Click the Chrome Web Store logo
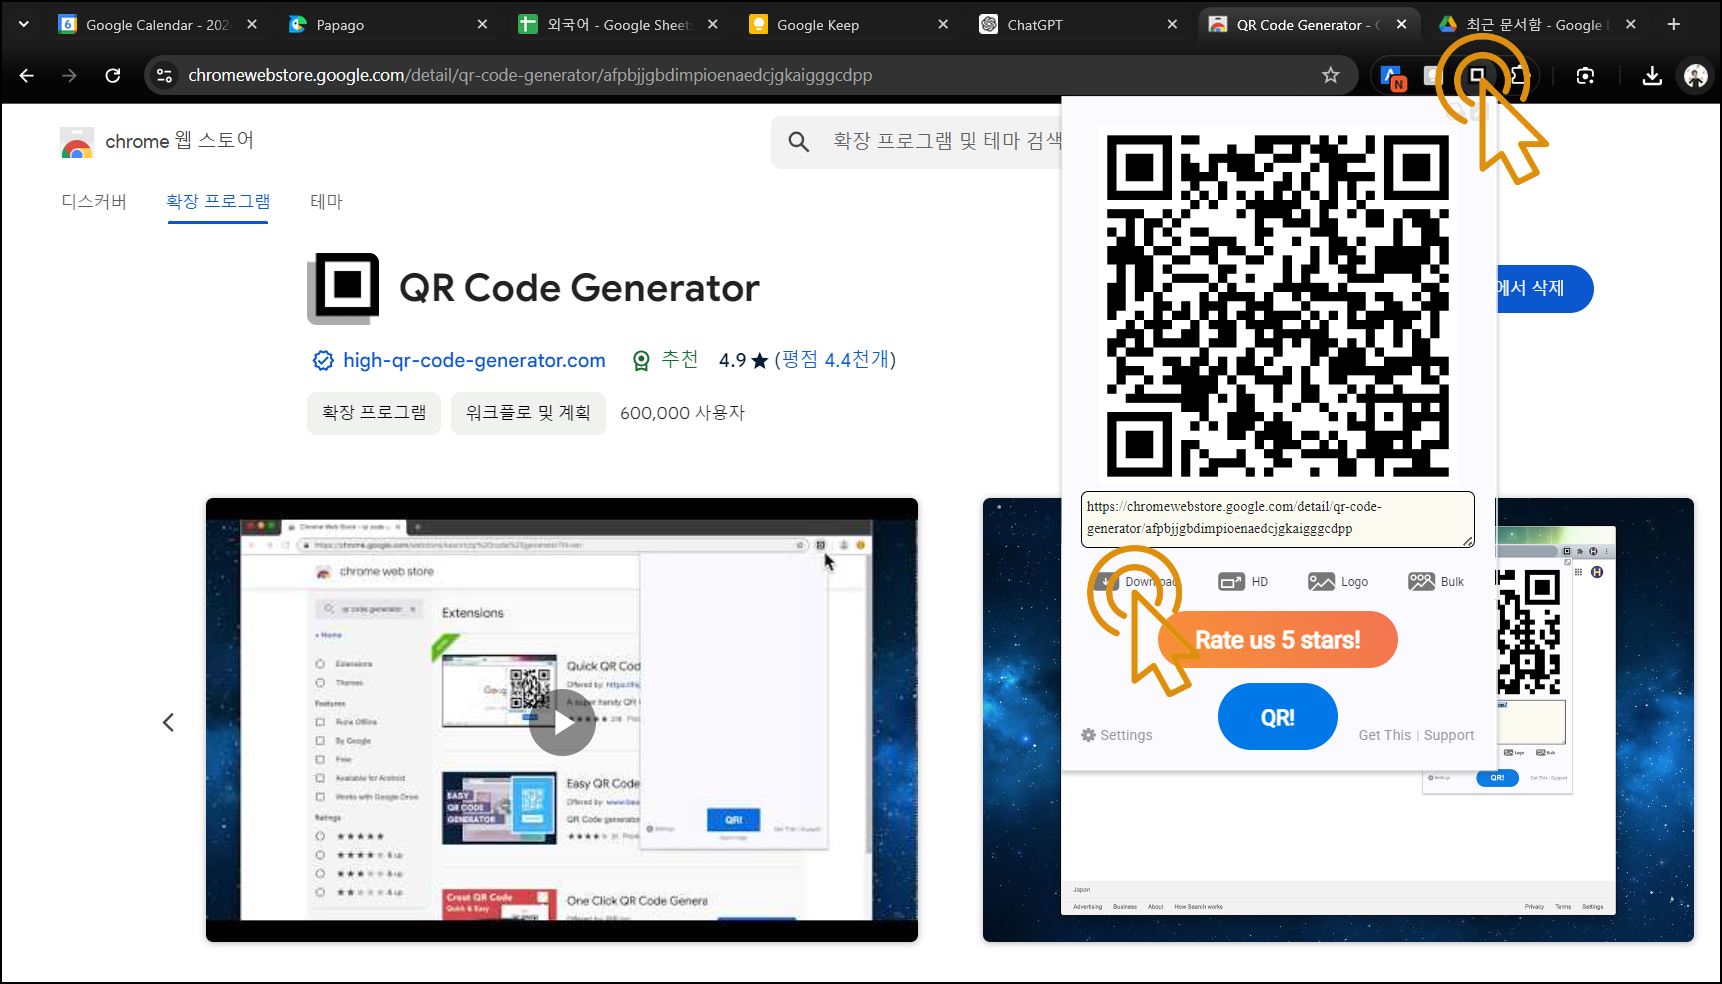This screenshot has height=984, width=1722. point(77,143)
